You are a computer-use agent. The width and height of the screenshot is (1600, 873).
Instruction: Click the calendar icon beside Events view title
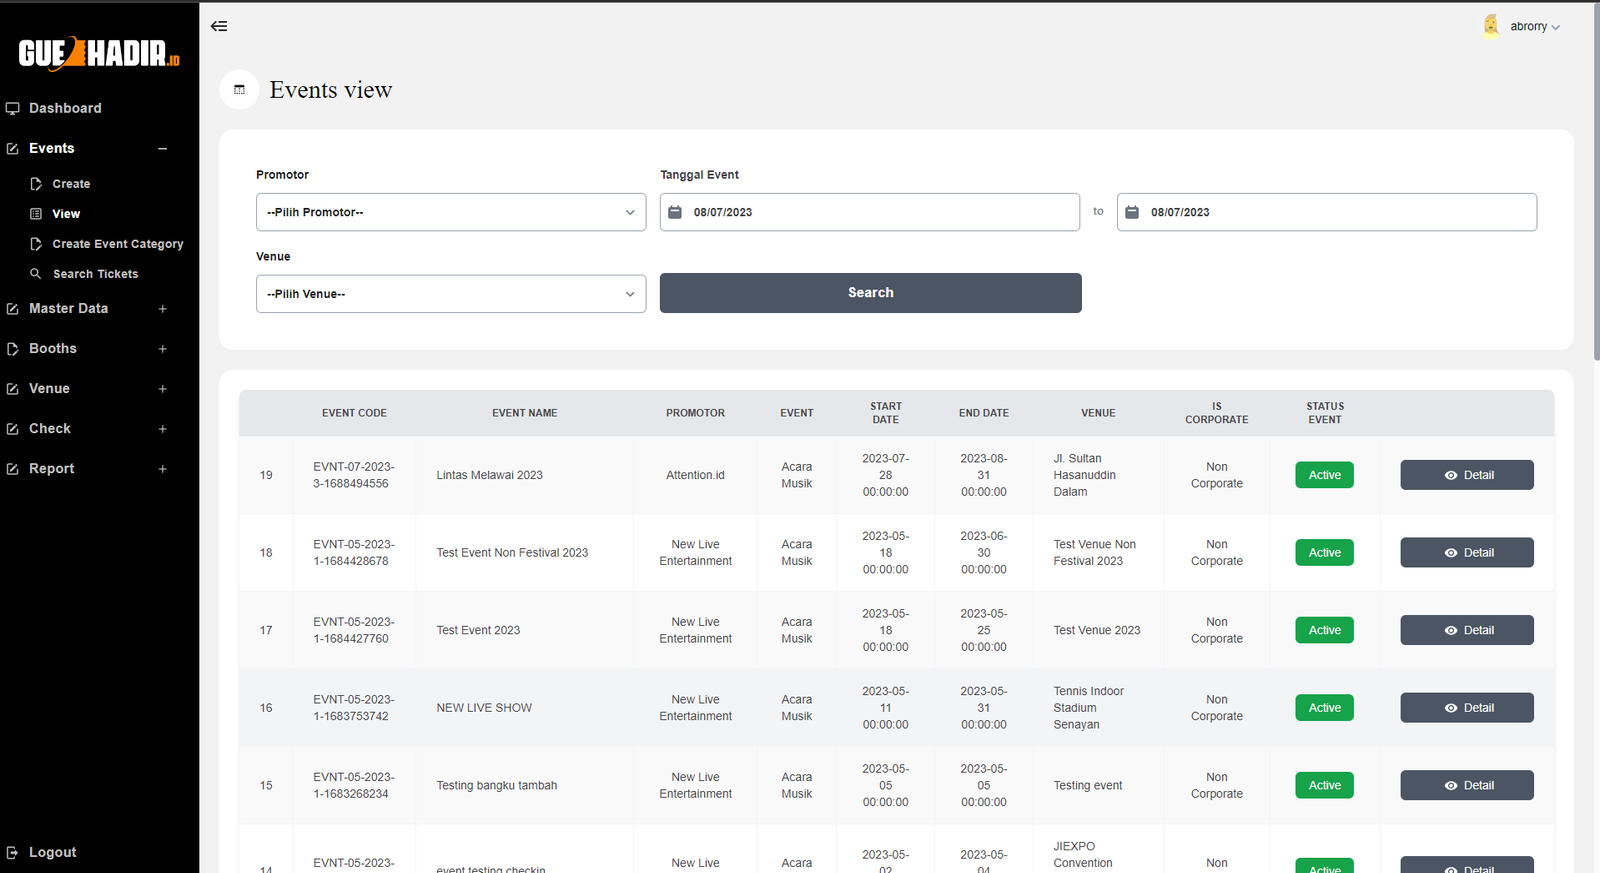point(239,90)
